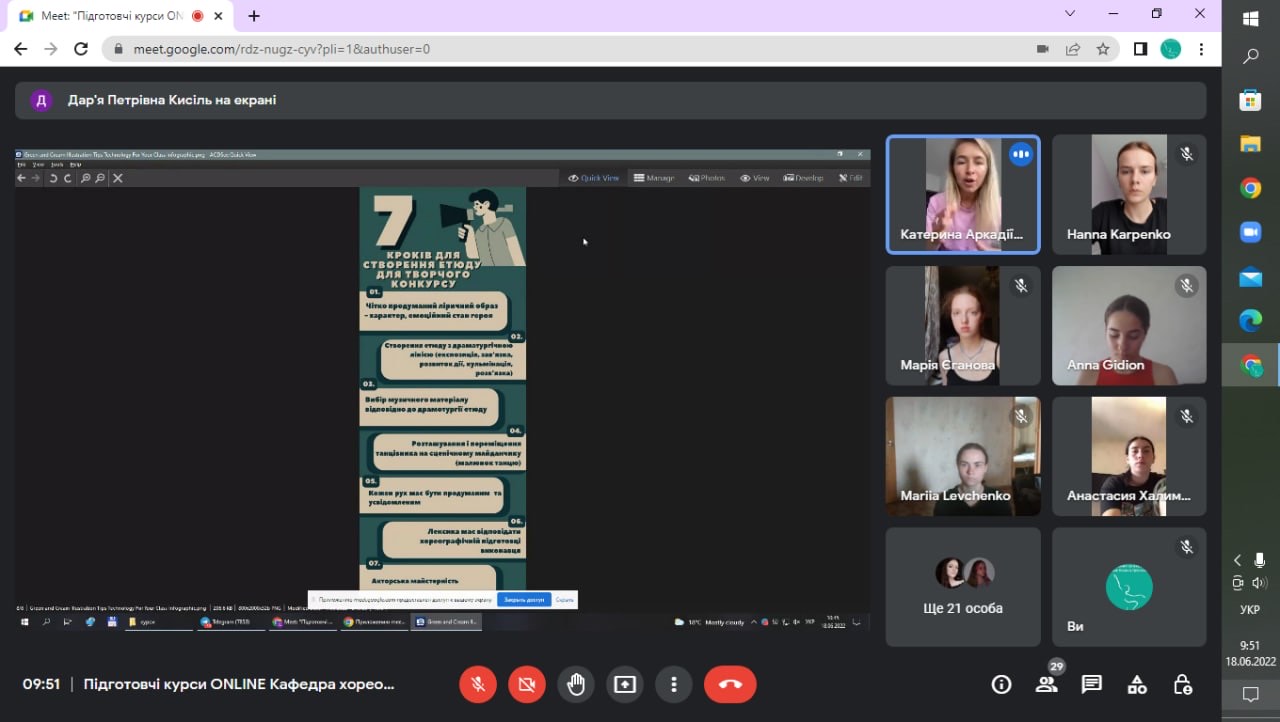1280x722 pixels.
Task: Open more options three-dot menu
Action: pos(674,685)
